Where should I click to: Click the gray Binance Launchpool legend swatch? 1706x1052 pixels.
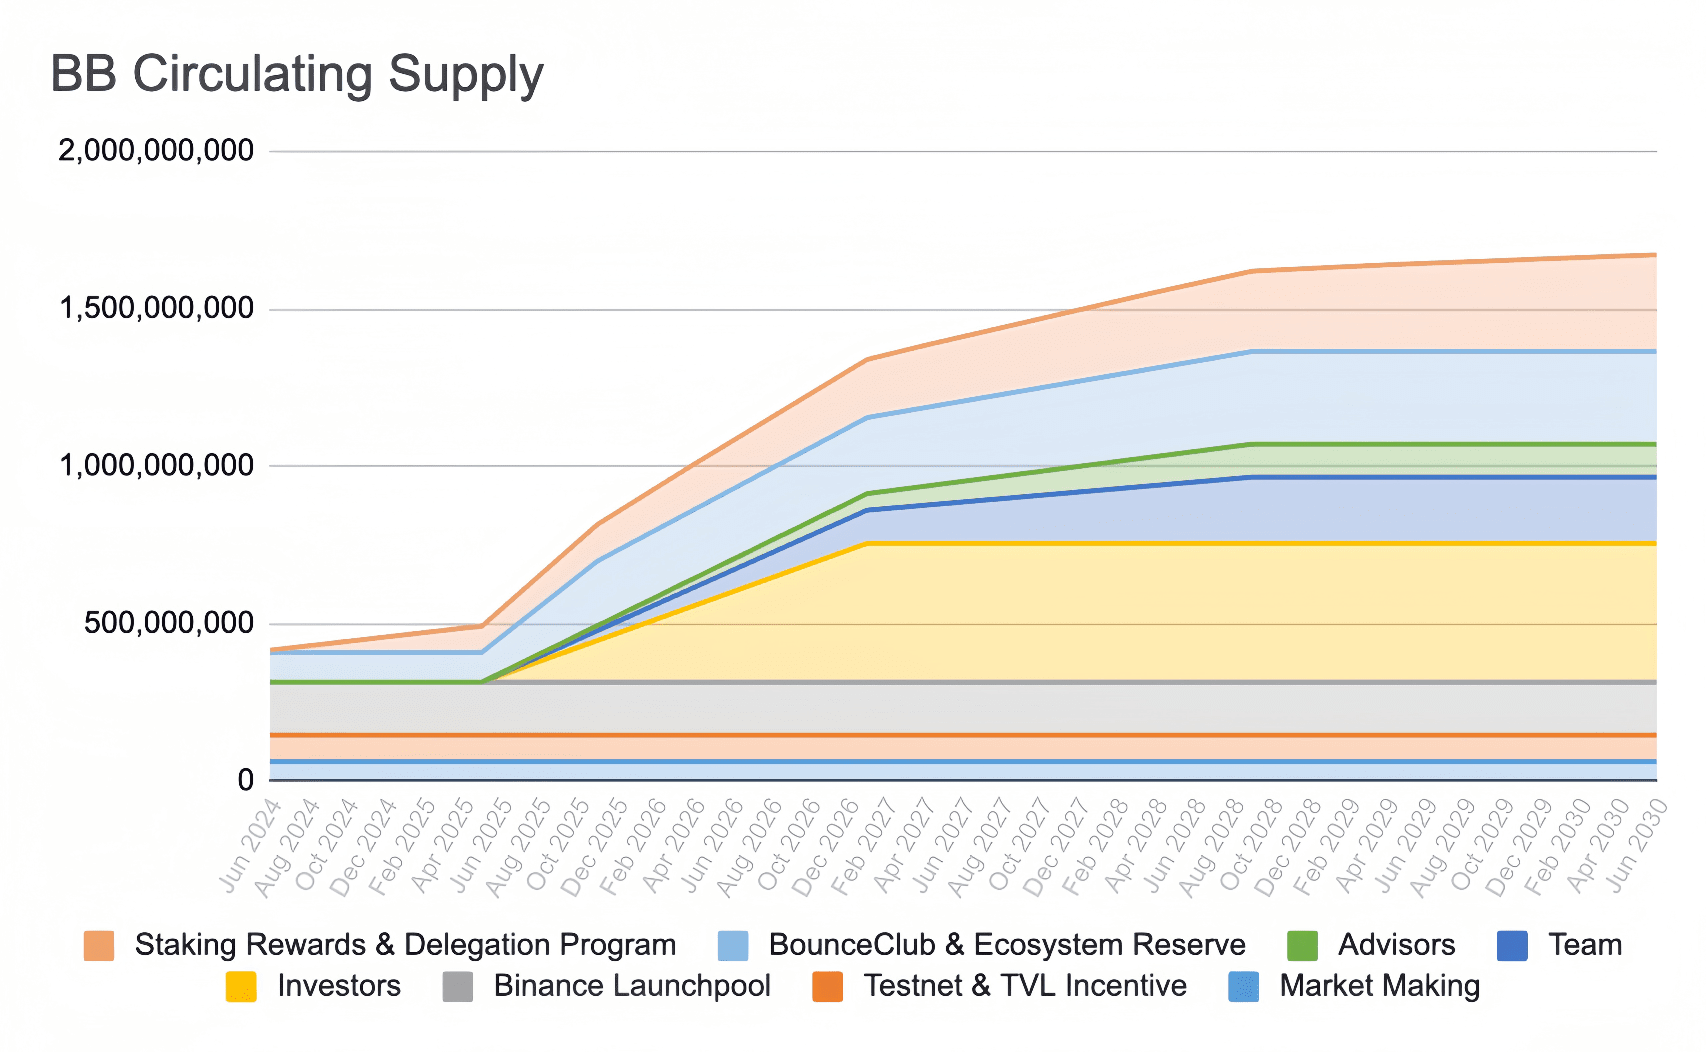(x=457, y=986)
